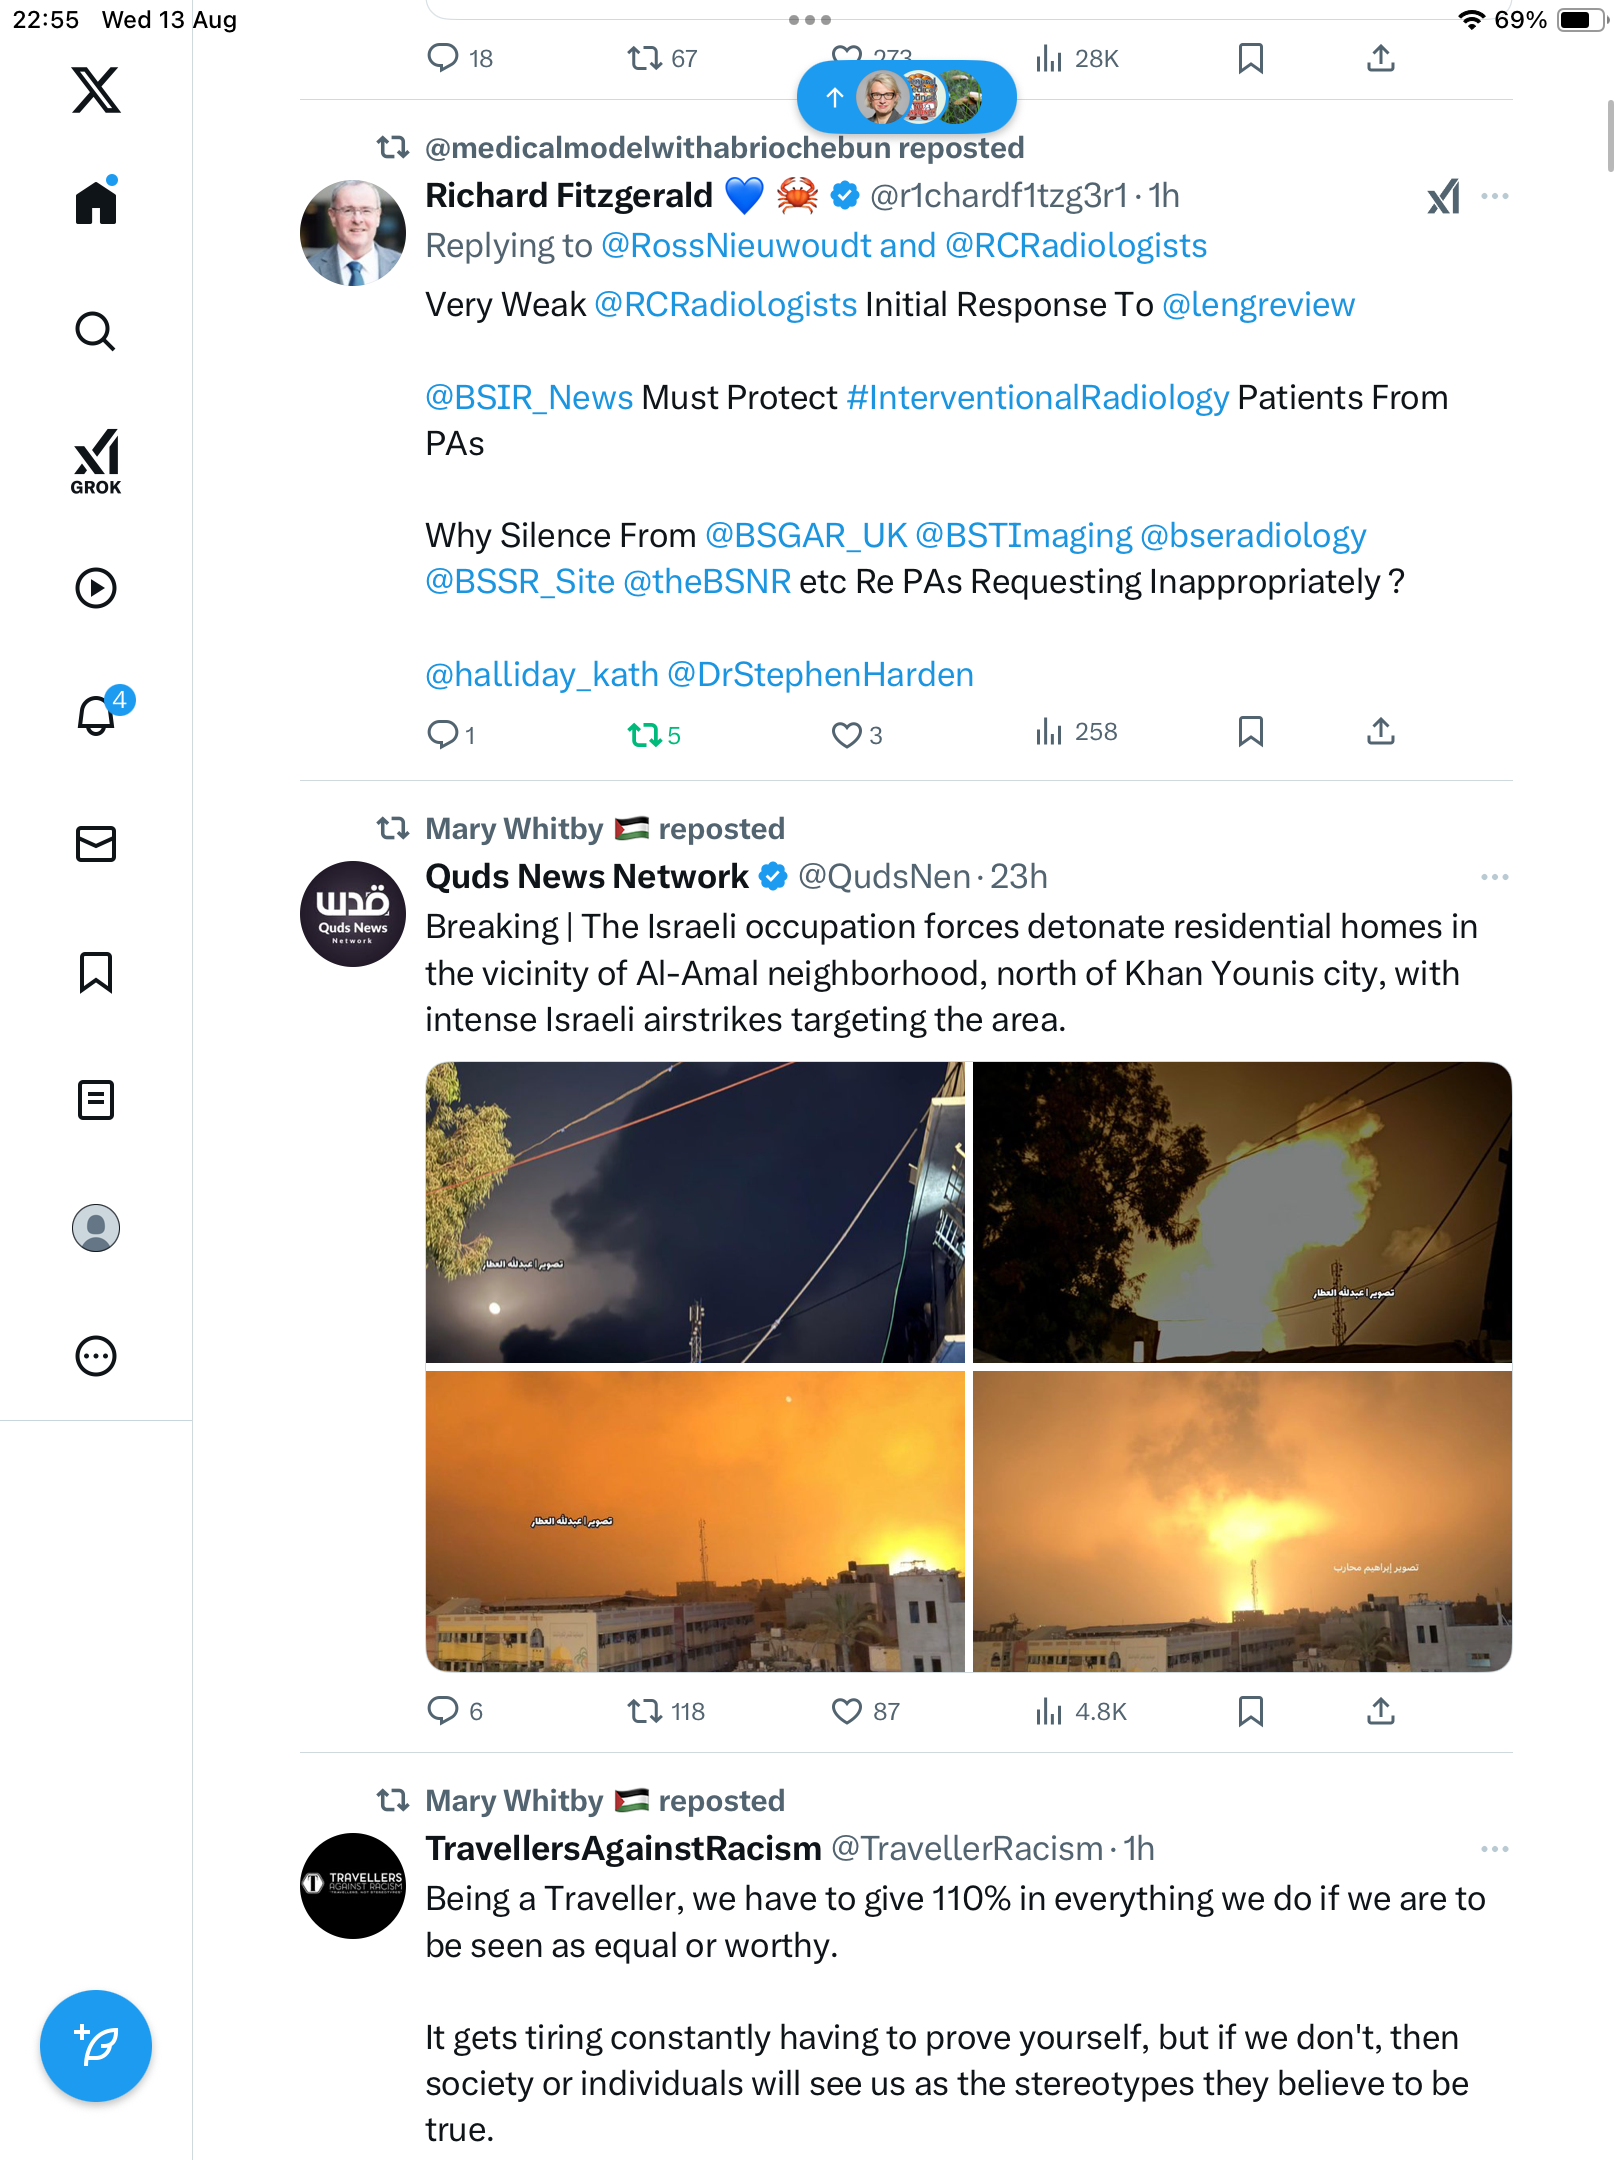Open the Bookmarks sidebar icon
Image resolution: width=1620 pixels, height=2160 pixels.
click(x=96, y=972)
